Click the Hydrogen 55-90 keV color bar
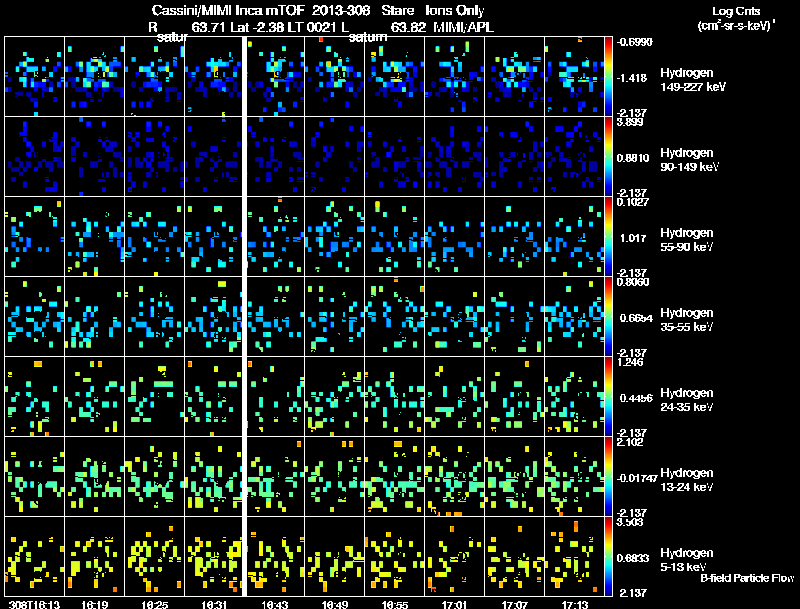800x609 pixels. click(x=609, y=236)
